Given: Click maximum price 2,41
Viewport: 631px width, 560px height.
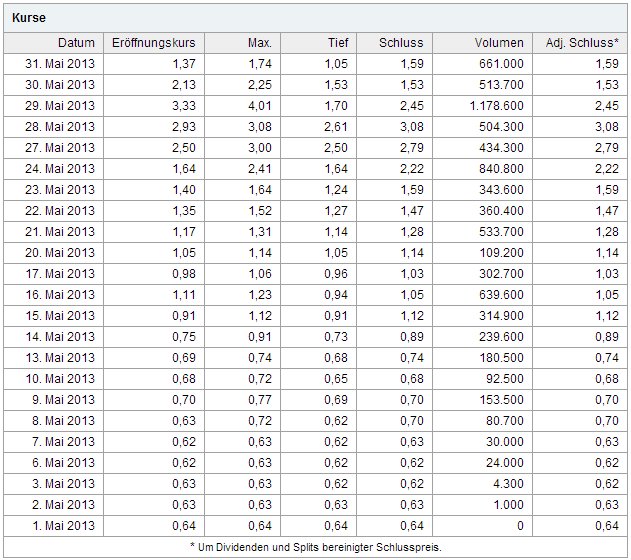Looking at the screenshot, I should tap(260, 168).
